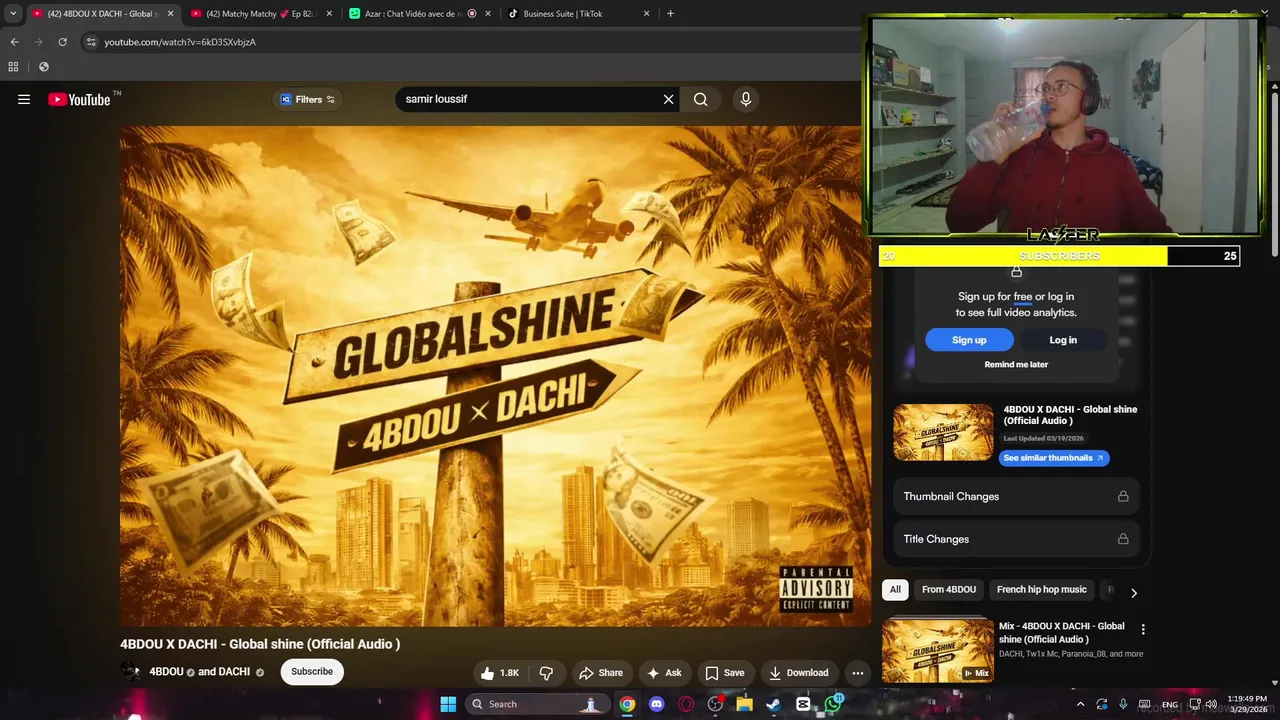Image resolution: width=1280 pixels, height=720 pixels.
Task: Open the clock and date in taskbar
Action: pyautogui.click(x=1249, y=704)
